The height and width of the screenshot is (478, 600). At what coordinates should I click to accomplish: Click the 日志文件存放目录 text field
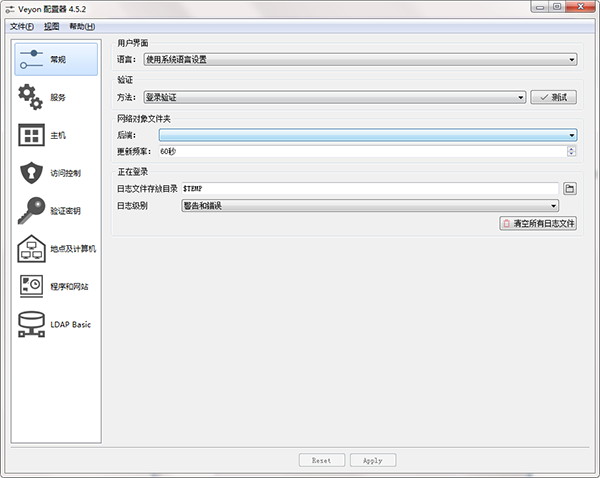pyautogui.click(x=368, y=189)
